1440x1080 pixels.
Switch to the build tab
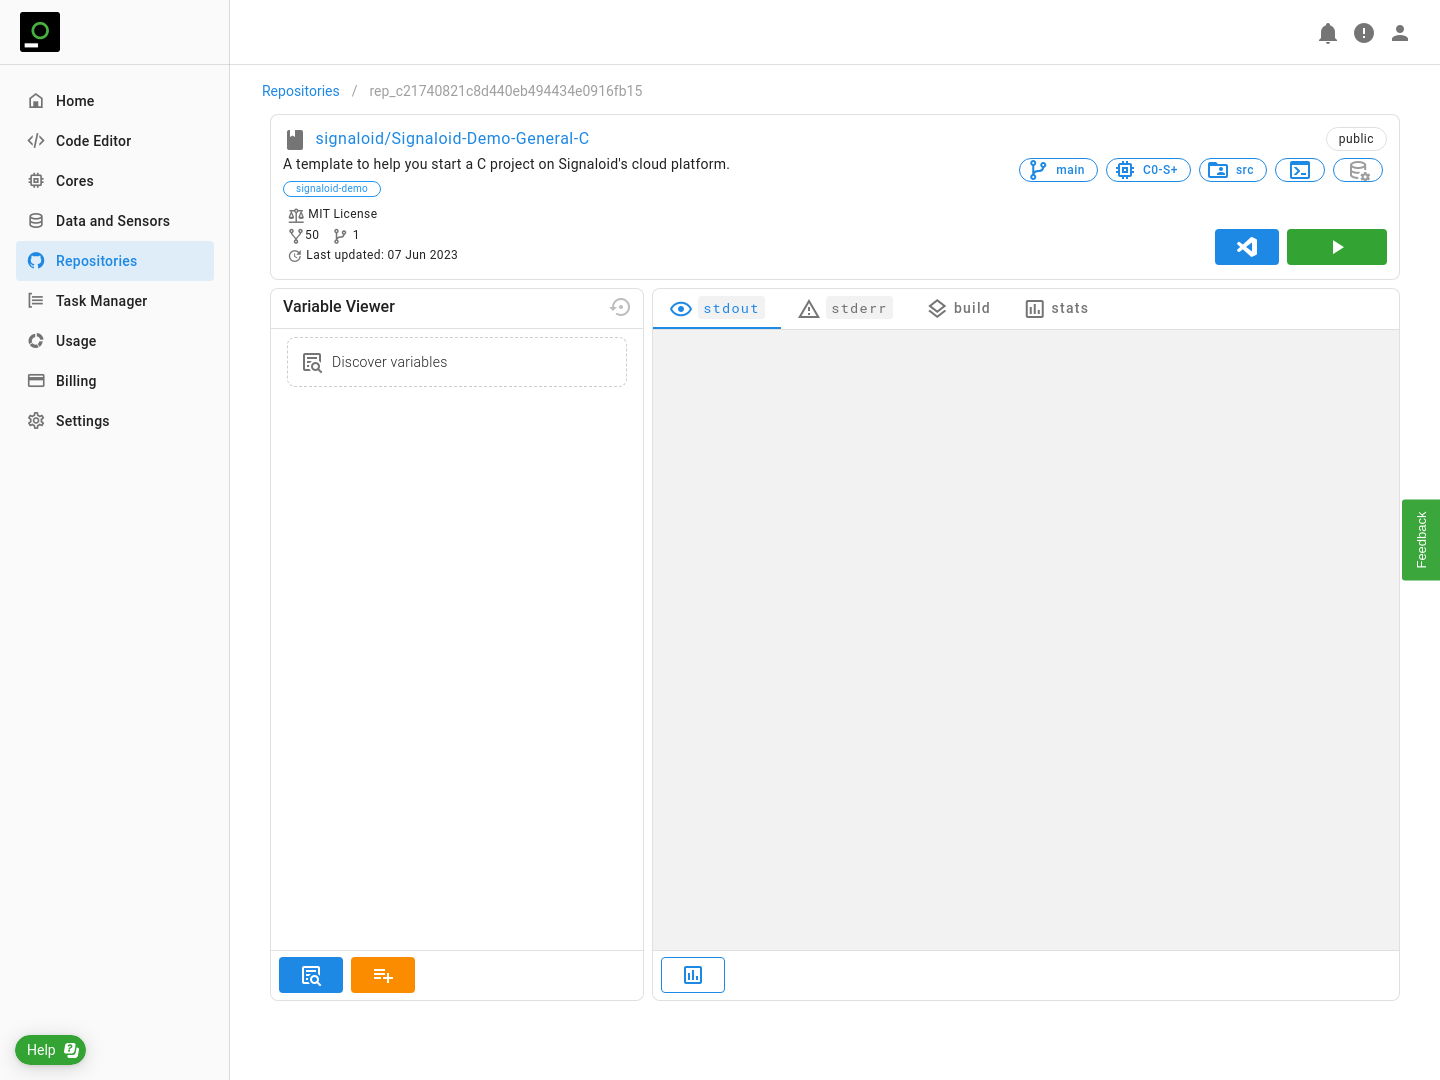pyautogui.click(x=959, y=309)
